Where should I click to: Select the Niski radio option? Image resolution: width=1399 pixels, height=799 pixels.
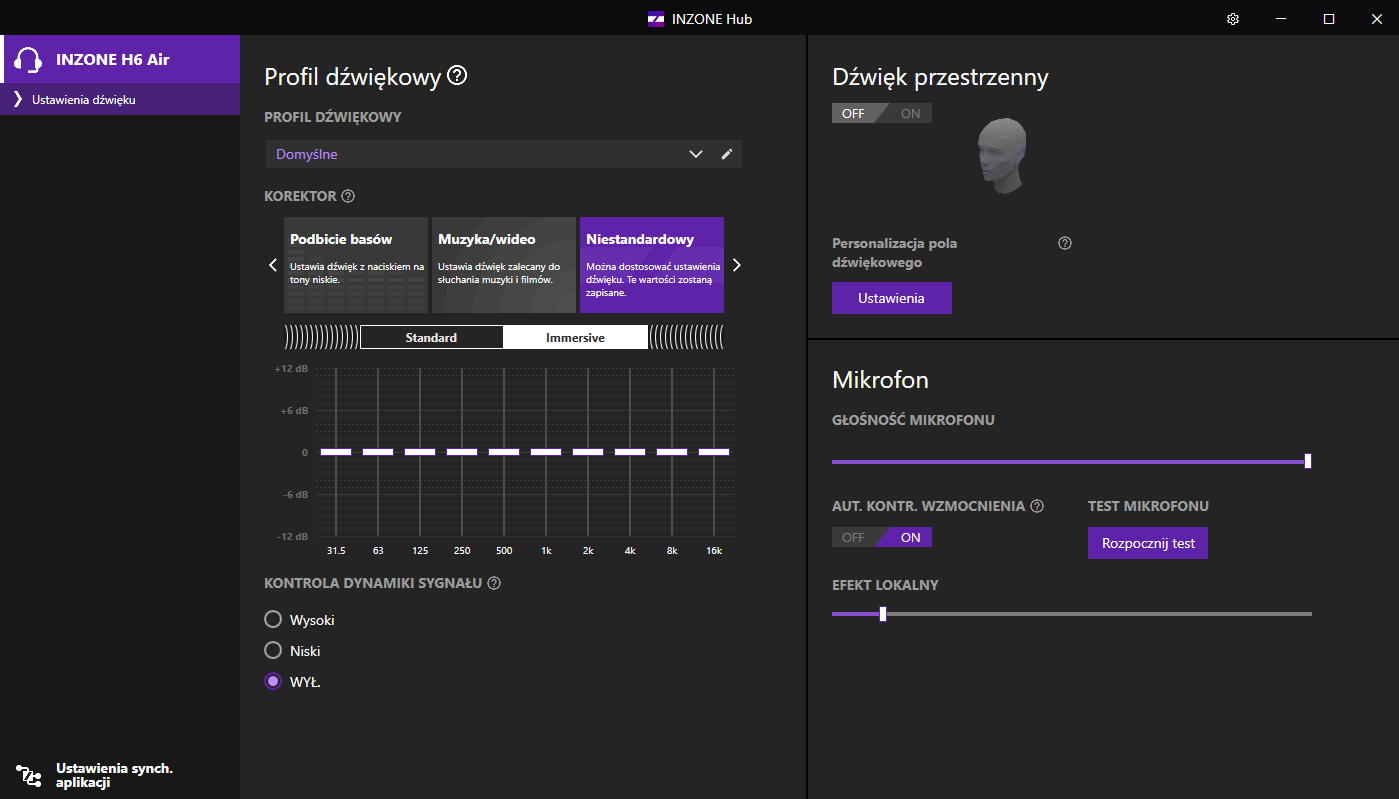273,651
